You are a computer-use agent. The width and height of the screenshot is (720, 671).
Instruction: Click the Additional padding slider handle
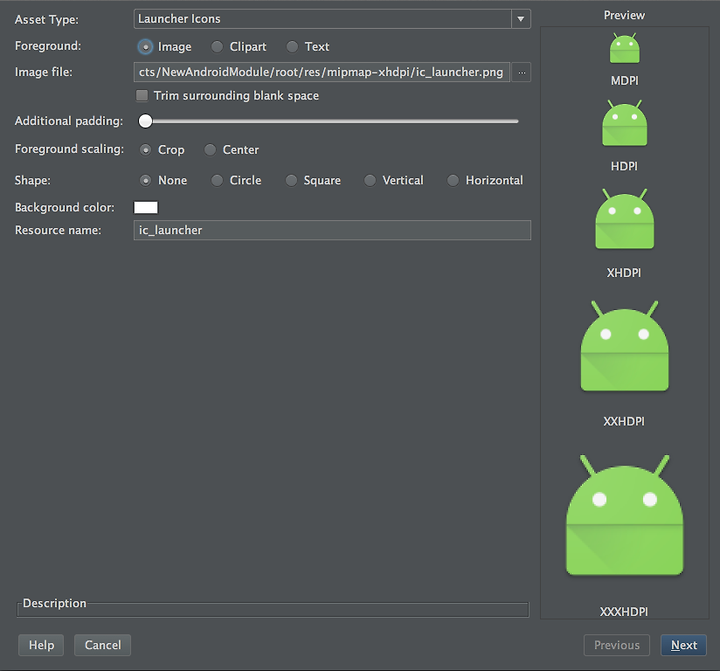tap(146, 121)
